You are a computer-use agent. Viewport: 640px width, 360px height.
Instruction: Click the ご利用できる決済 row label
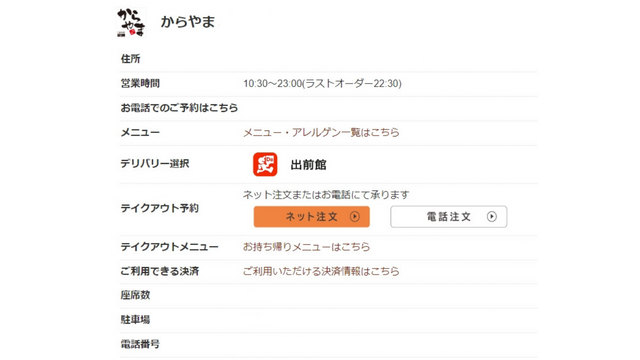[160, 271]
